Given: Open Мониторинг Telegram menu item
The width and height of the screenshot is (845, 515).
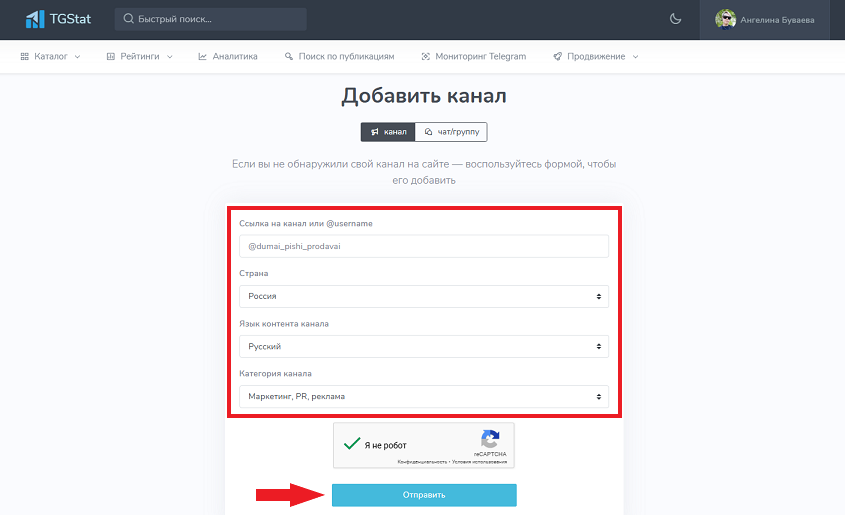Looking at the screenshot, I should tap(474, 57).
